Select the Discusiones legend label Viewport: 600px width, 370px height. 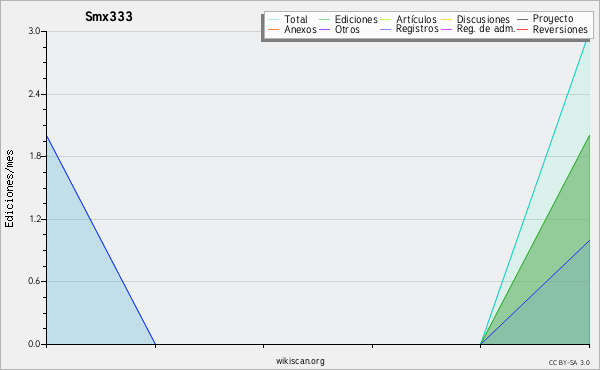tap(483, 20)
